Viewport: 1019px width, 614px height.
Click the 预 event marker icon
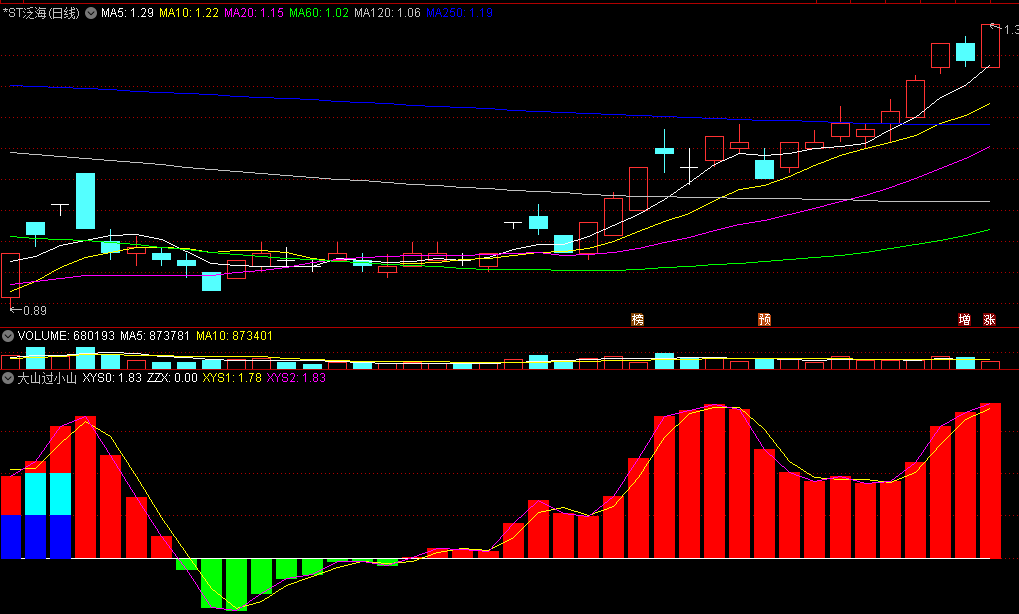click(765, 320)
